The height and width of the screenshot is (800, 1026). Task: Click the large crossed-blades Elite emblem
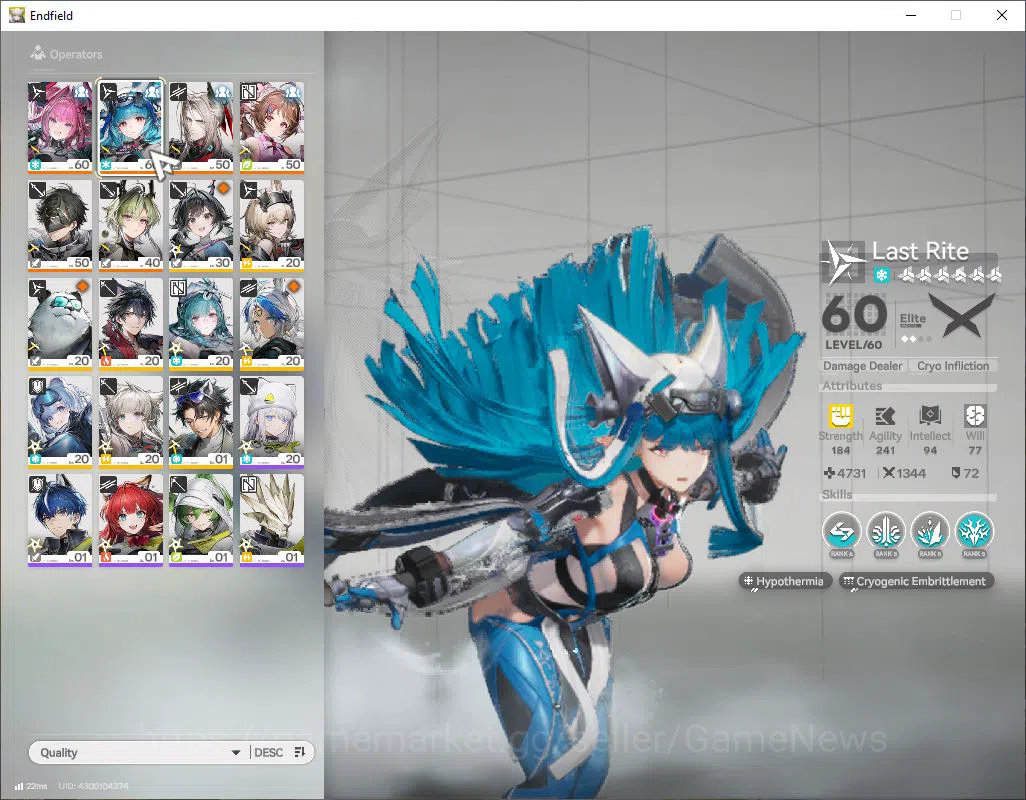pyautogui.click(x=962, y=315)
